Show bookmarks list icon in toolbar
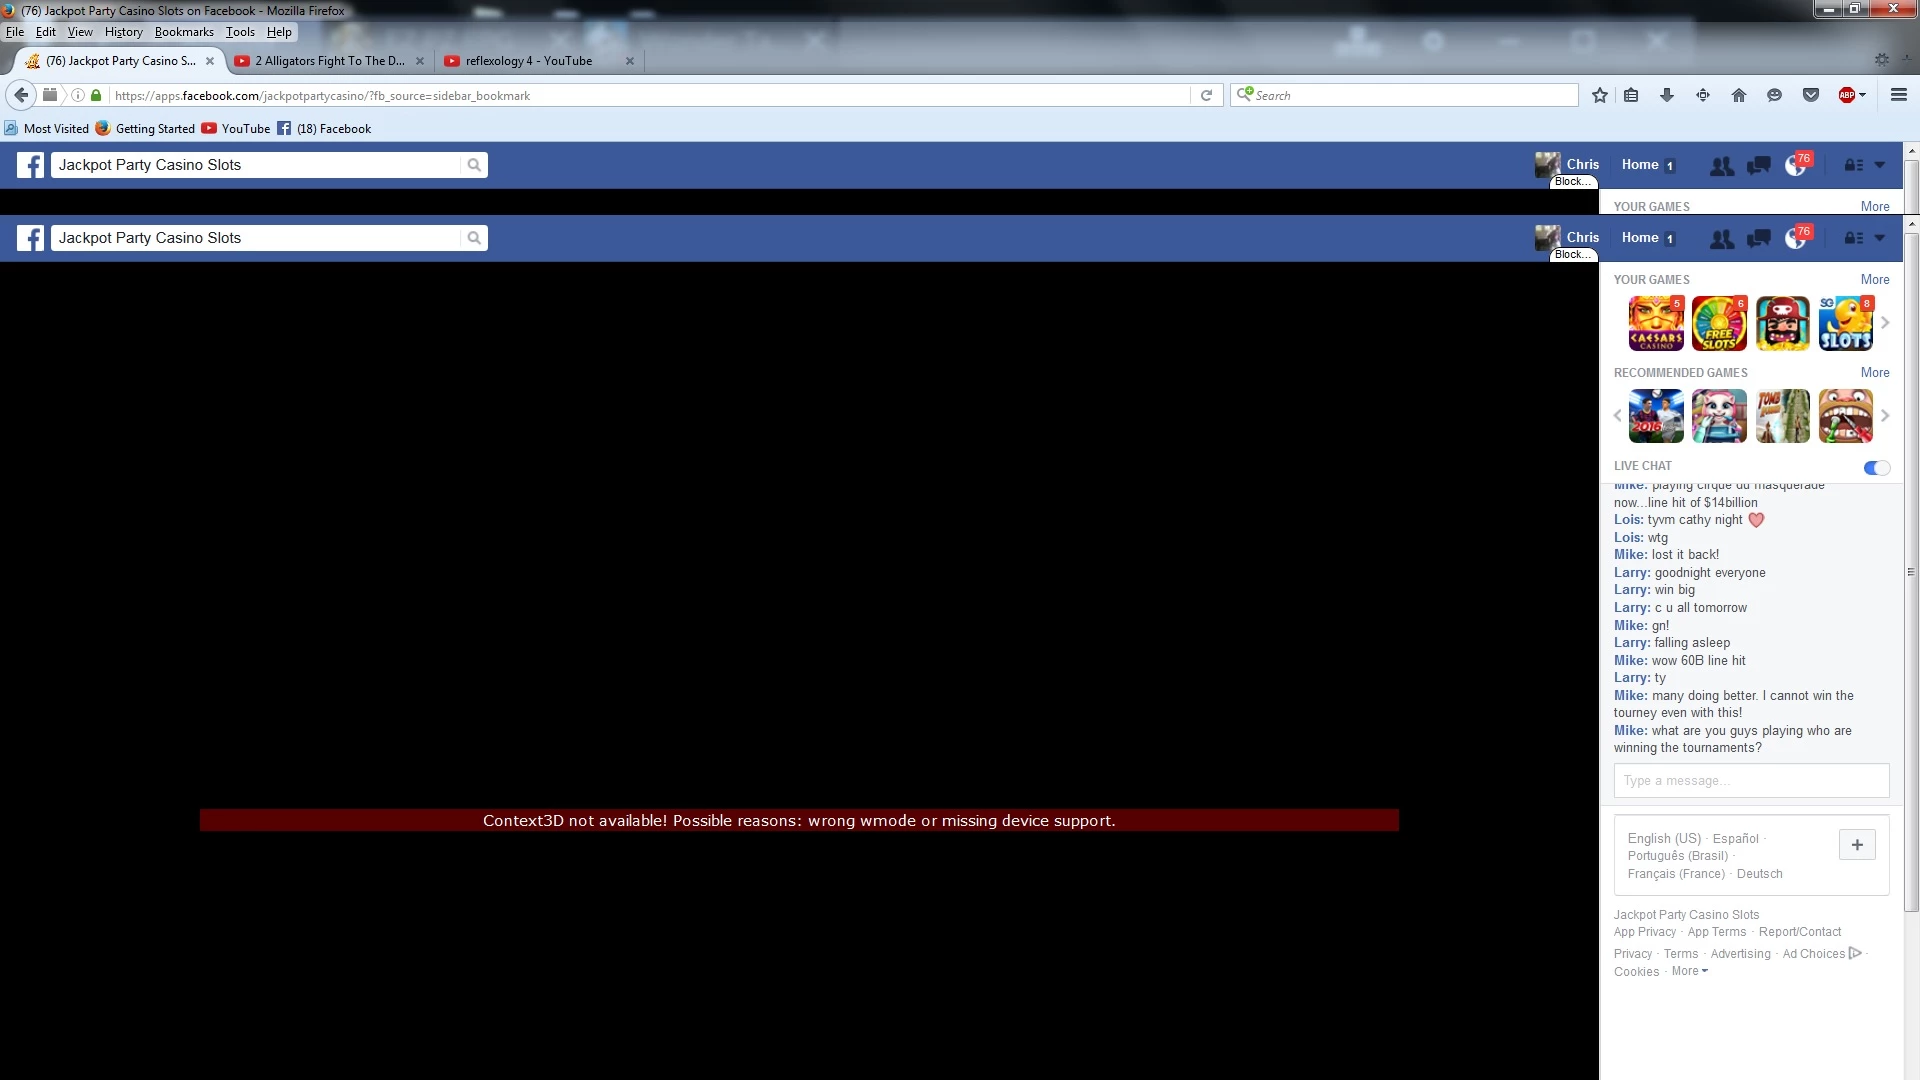The width and height of the screenshot is (1920, 1080). click(x=1631, y=95)
